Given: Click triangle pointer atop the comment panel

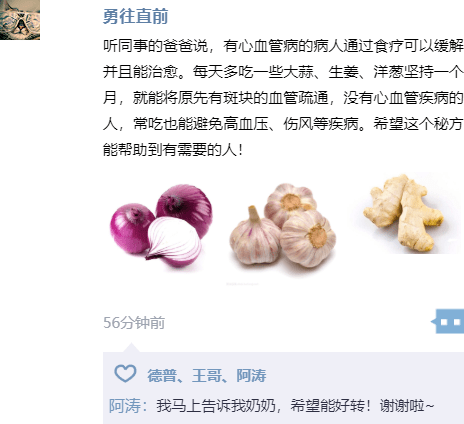Looking at the screenshot, I should click(131, 347).
